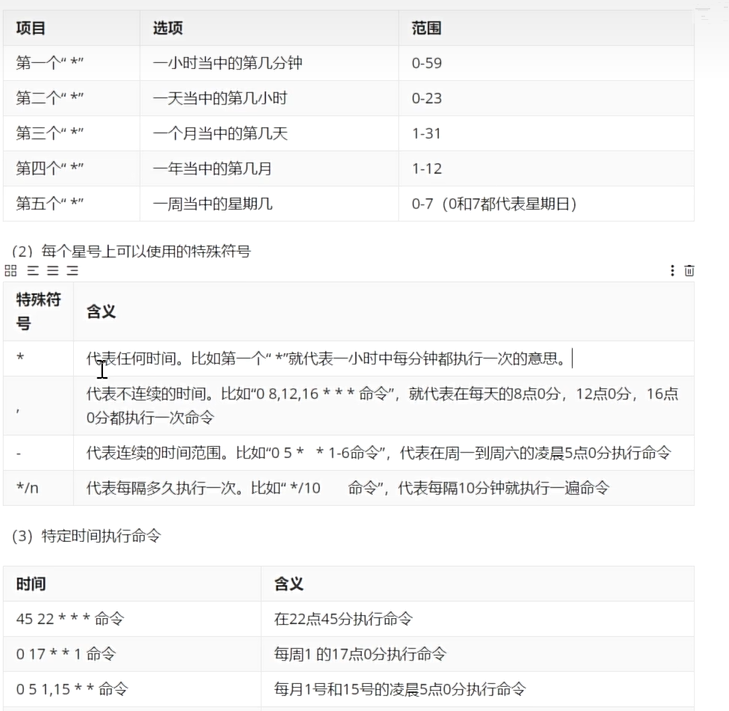Image resolution: width=729 pixels, height=711 pixels.
Task: Click the "代表每隔多久执行一次" description cell
Action: pos(384,488)
